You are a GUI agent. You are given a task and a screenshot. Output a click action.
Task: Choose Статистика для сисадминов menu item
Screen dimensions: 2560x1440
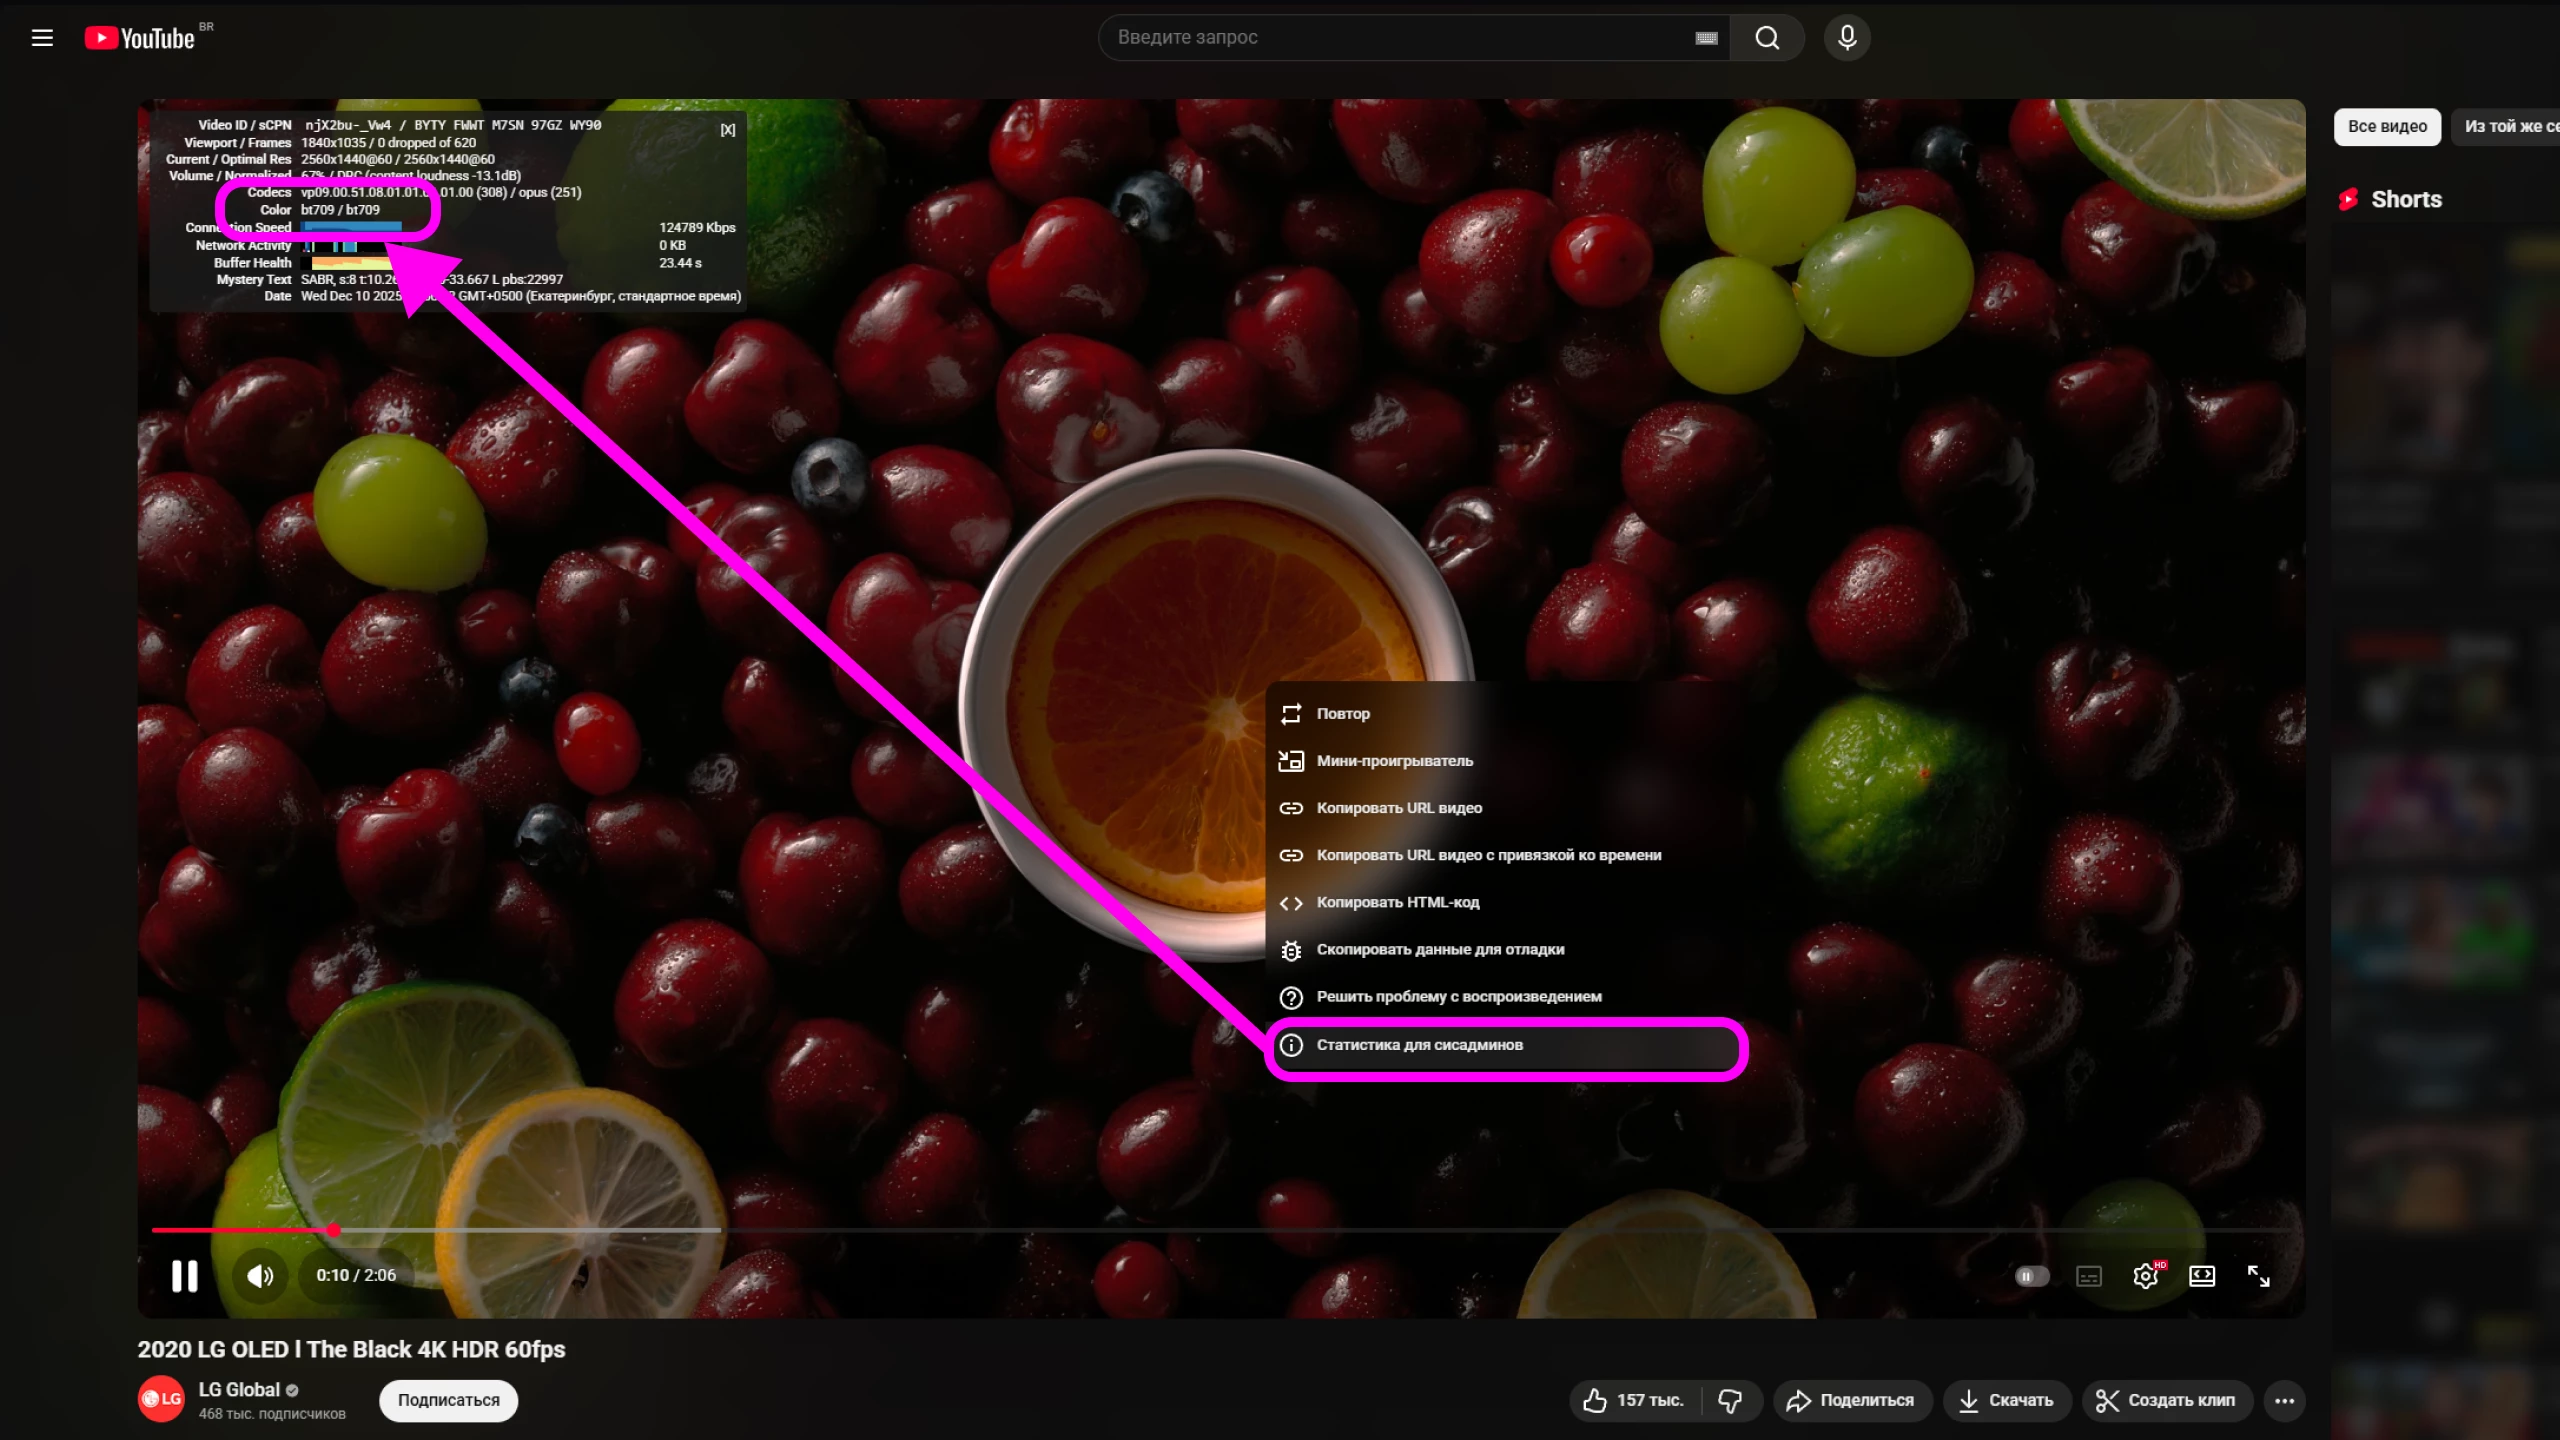1420,1045
